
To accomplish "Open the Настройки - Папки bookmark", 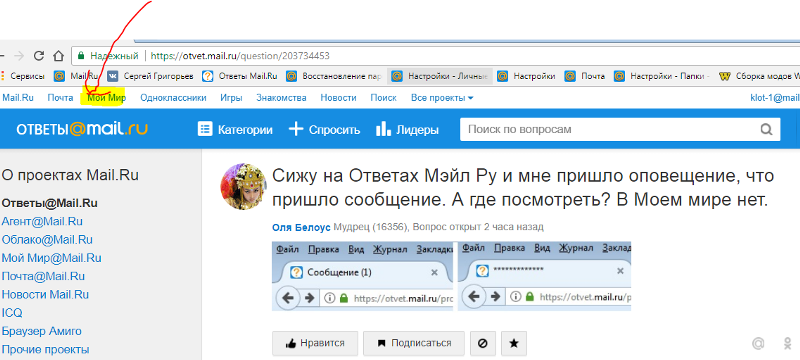I will tap(662, 76).
